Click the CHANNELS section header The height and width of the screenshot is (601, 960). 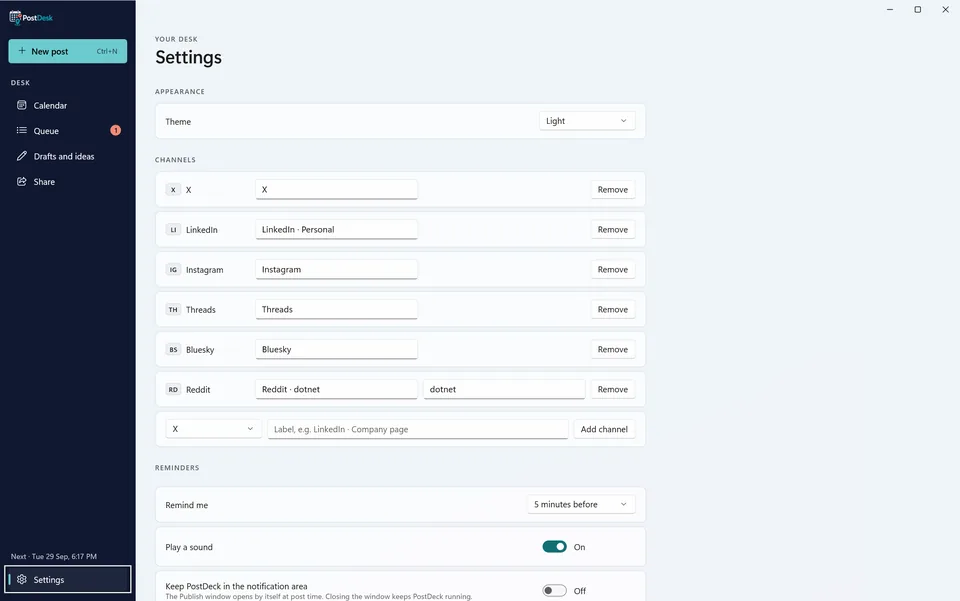(175, 160)
